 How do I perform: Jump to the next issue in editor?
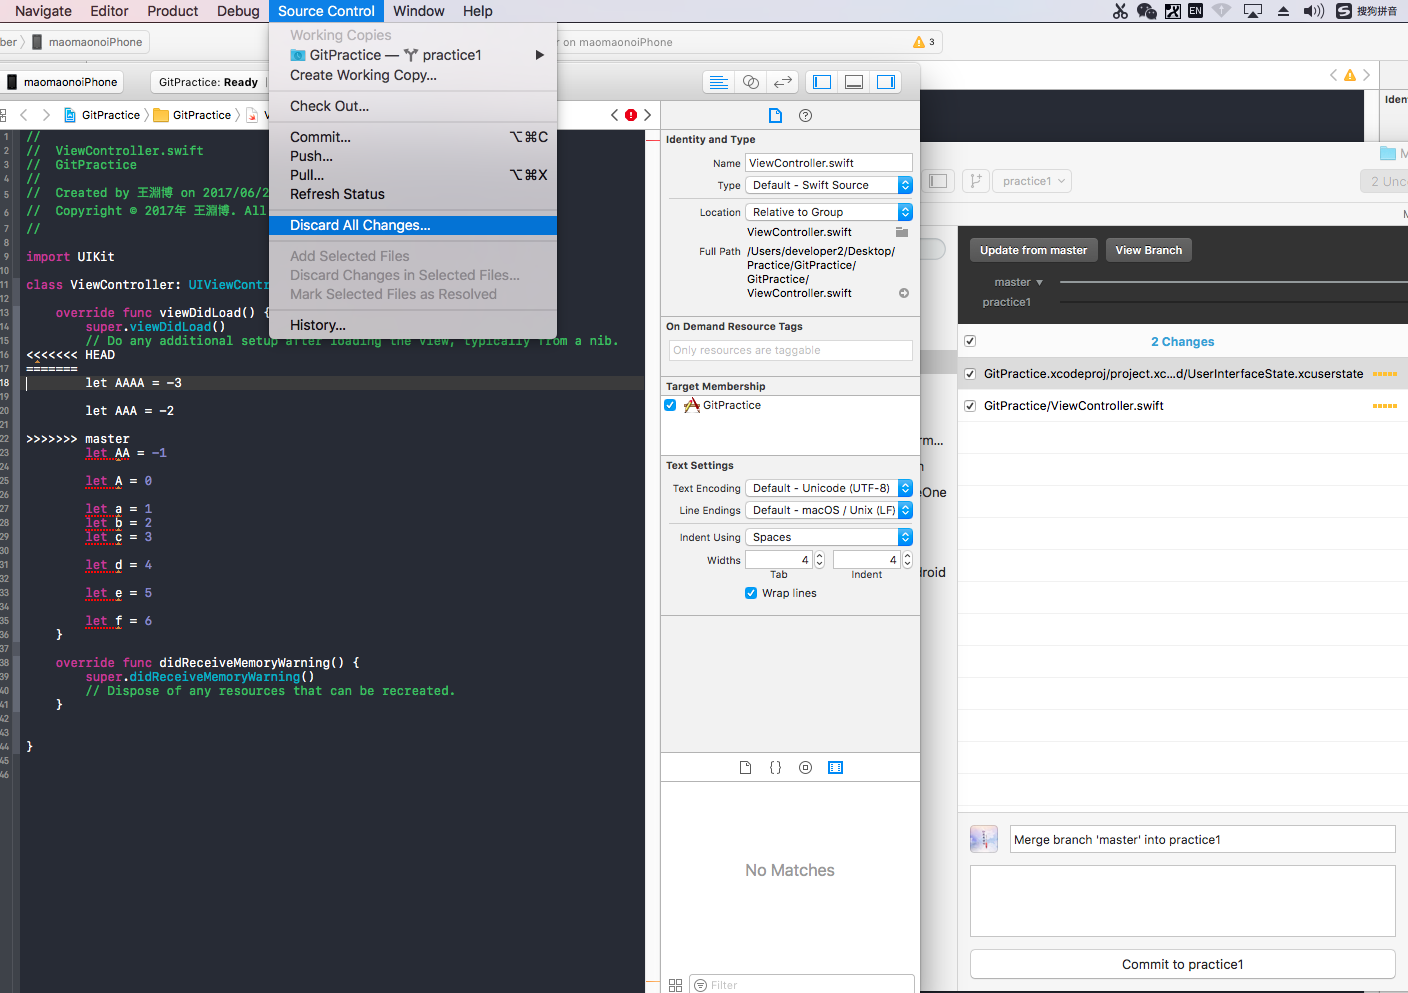(647, 115)
